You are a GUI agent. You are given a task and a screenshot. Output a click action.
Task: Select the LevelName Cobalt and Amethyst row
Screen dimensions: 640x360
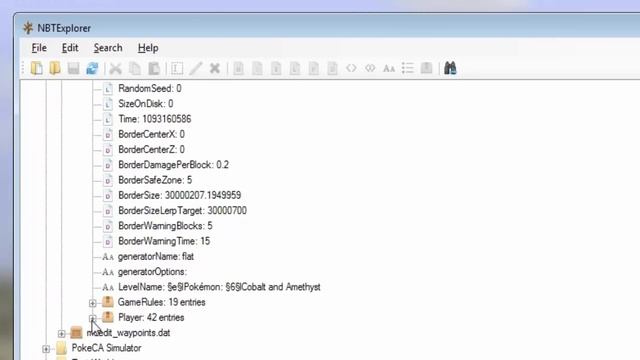click(x=219, y=287)
